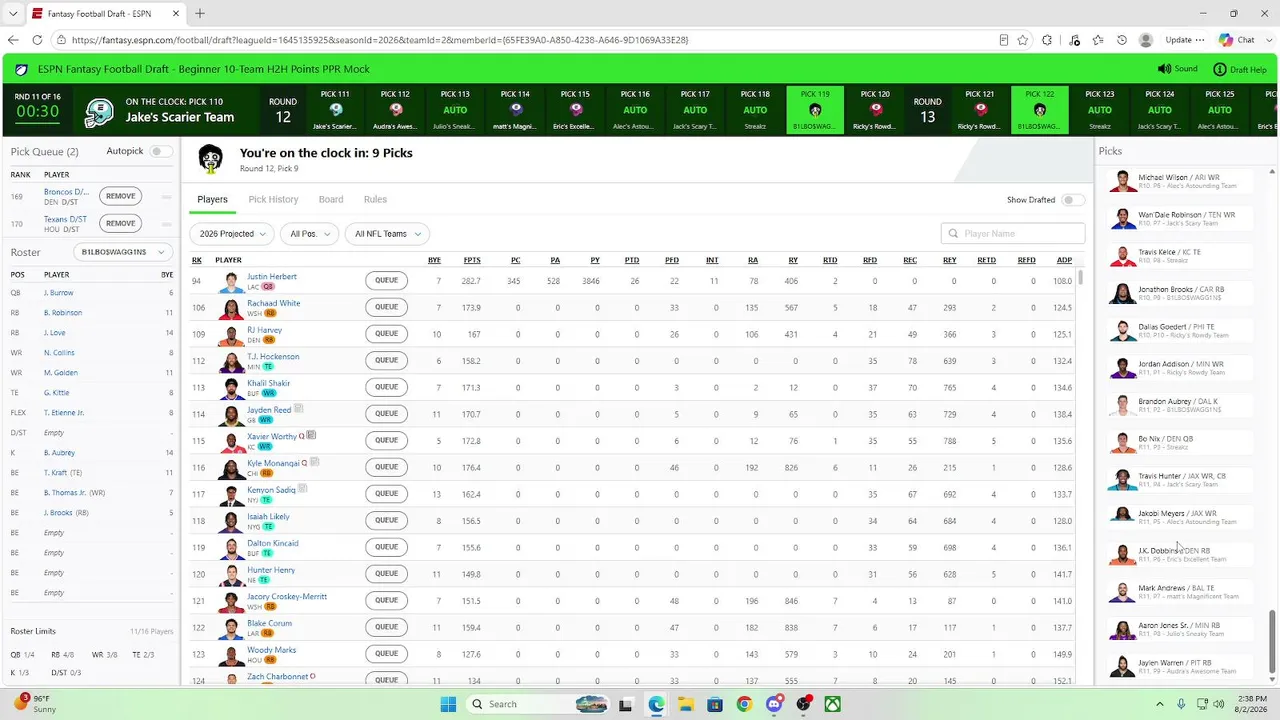Open the All Pos. position filter dropdown
The image size is (1280, 720).
point(309,234)
